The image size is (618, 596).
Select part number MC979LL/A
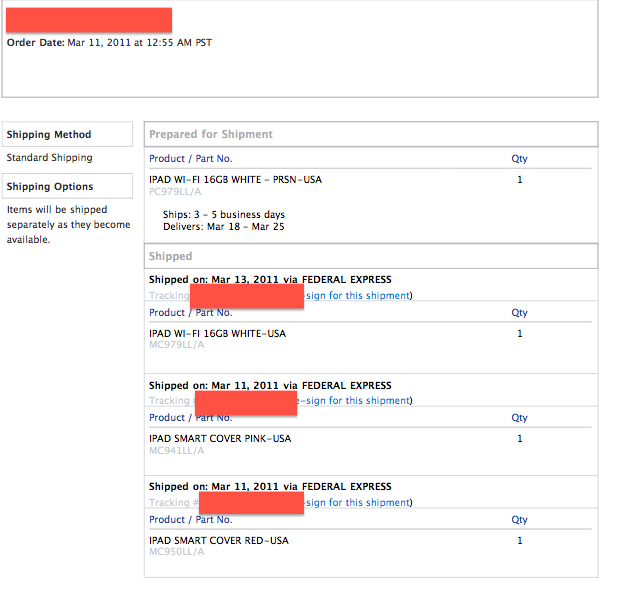pos(177,345)
